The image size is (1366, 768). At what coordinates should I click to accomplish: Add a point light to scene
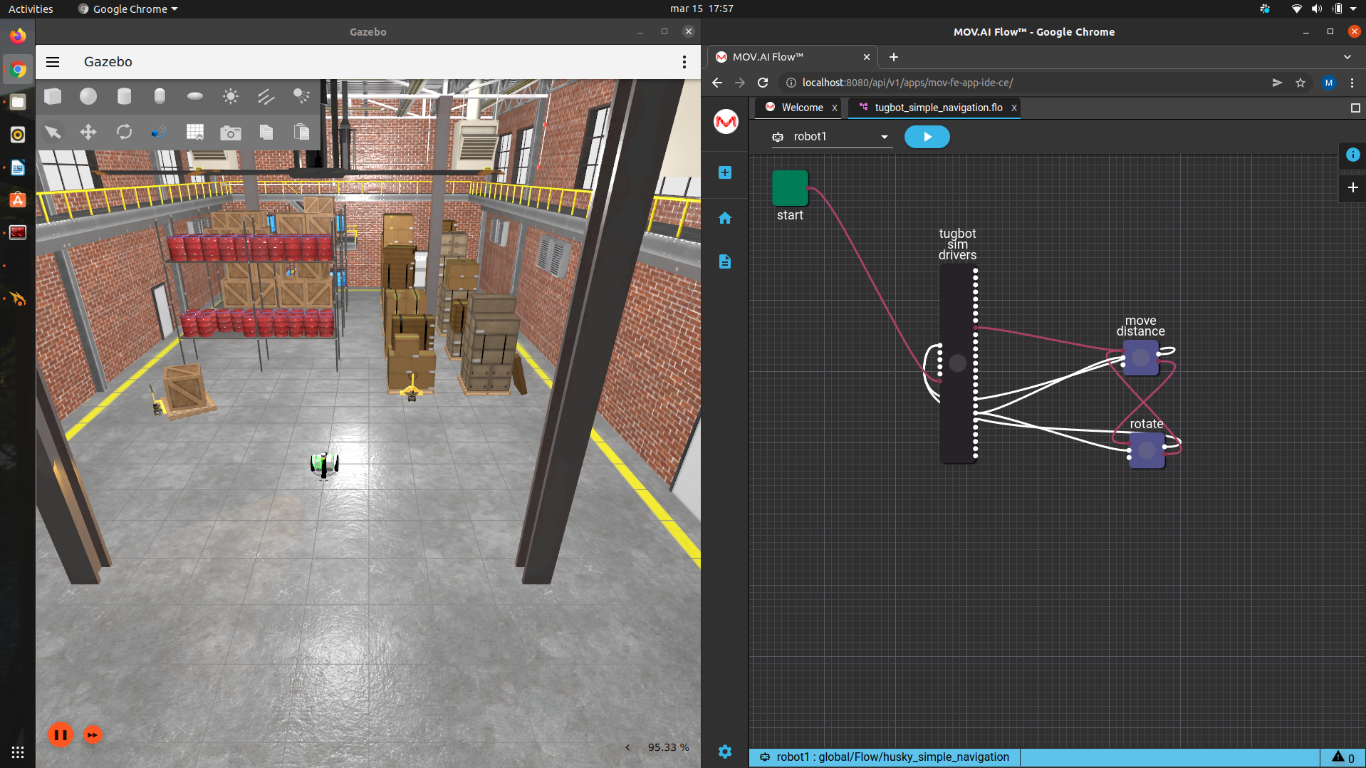(231, 96)
